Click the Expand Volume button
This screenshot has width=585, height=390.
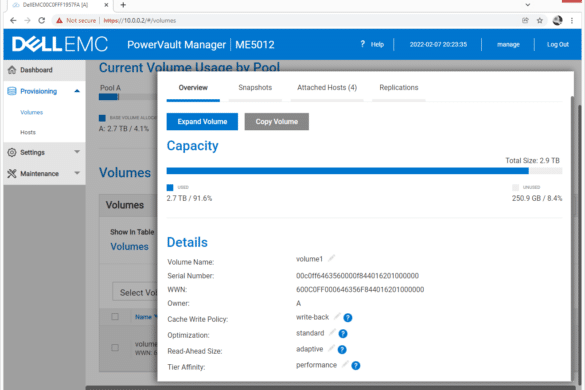[202, 122]
